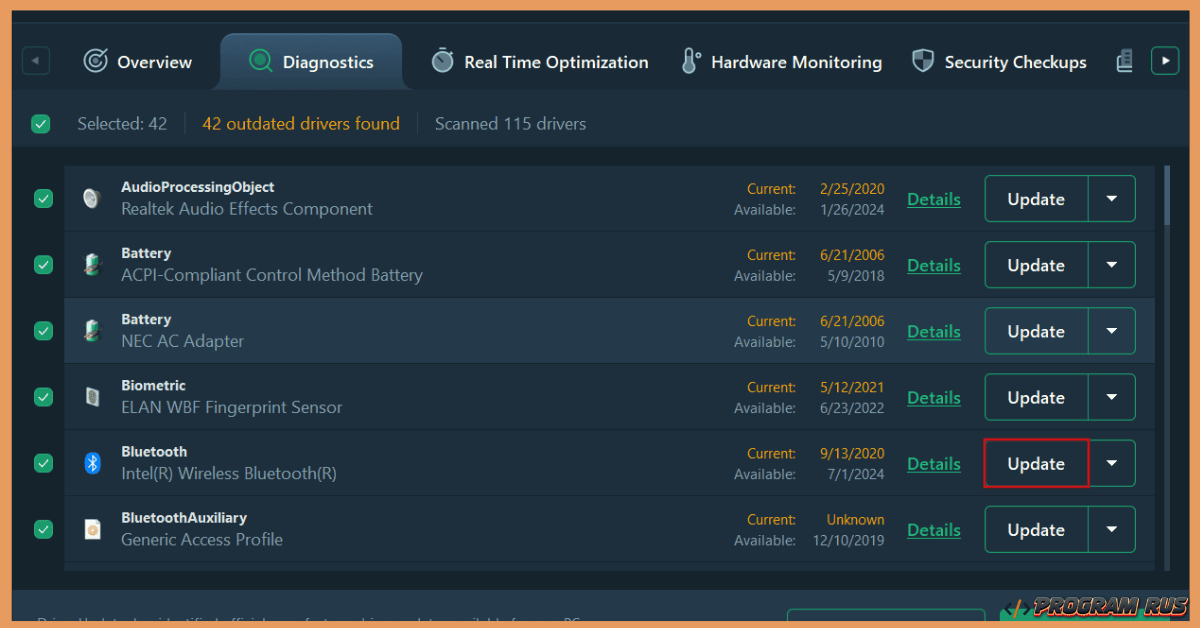This screenshot has height=628, width=1200.
Task: View Details for the Realtek Audio Effects Component
Action: point(933,199)
